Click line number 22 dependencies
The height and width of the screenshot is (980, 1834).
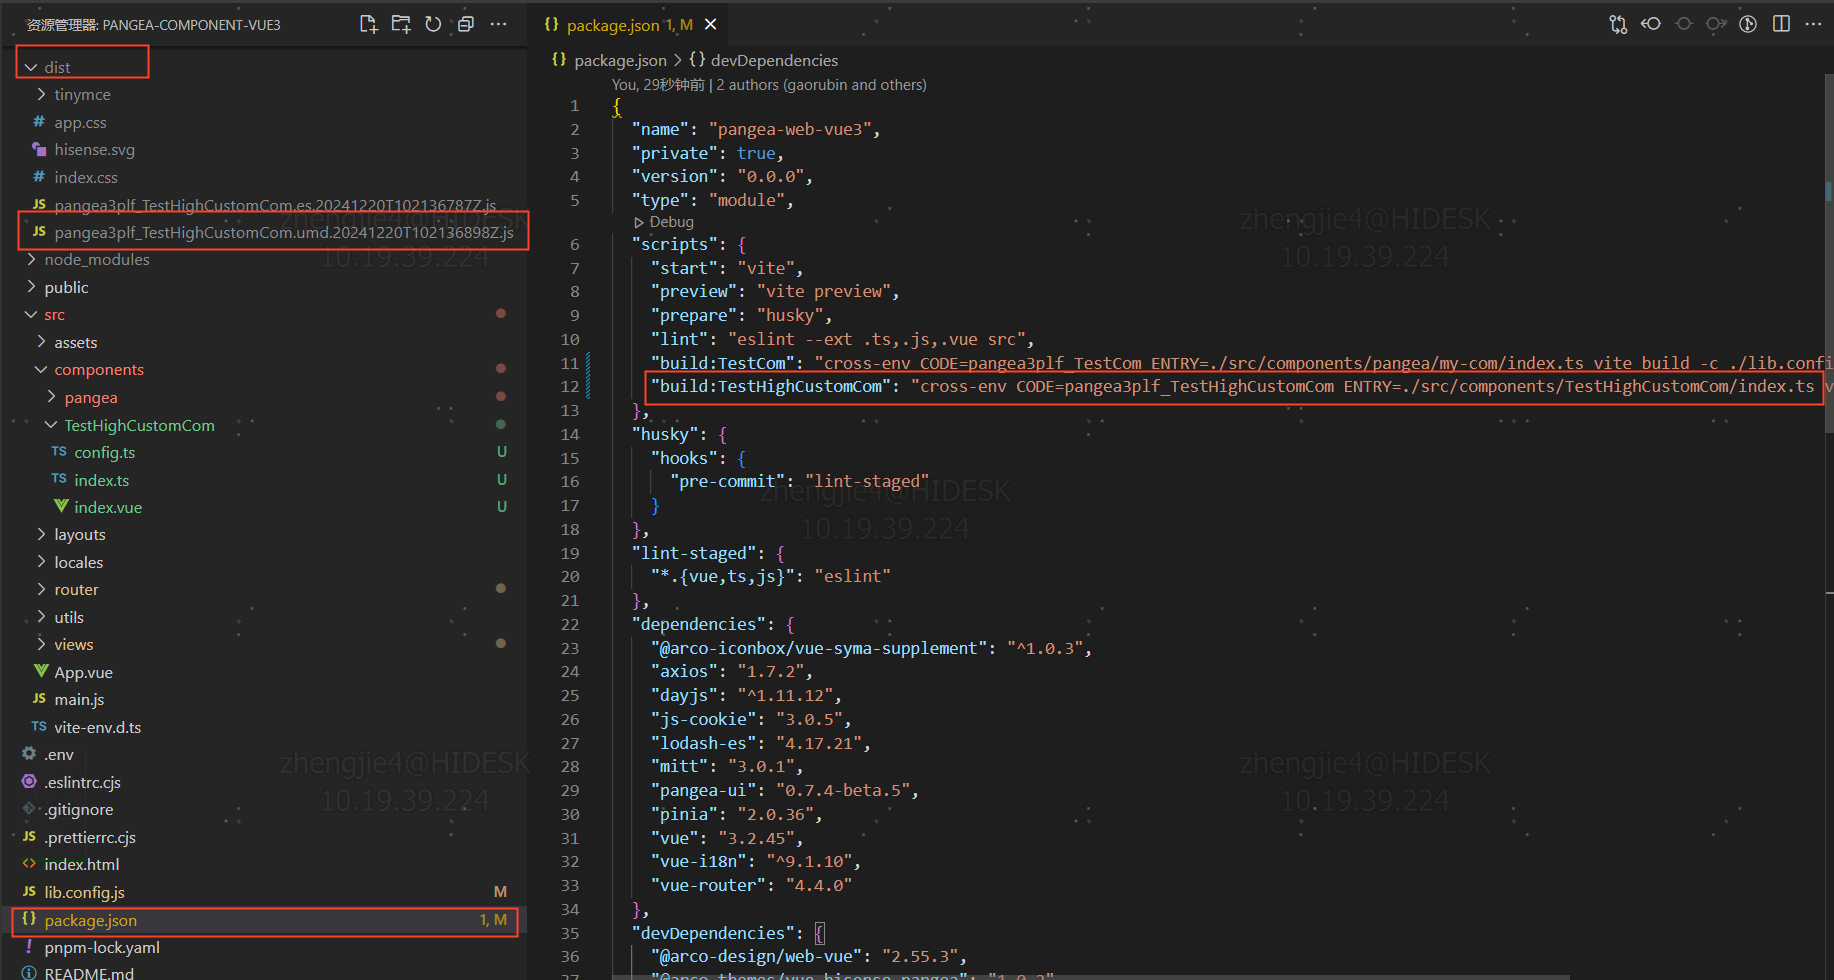point(569,624)
